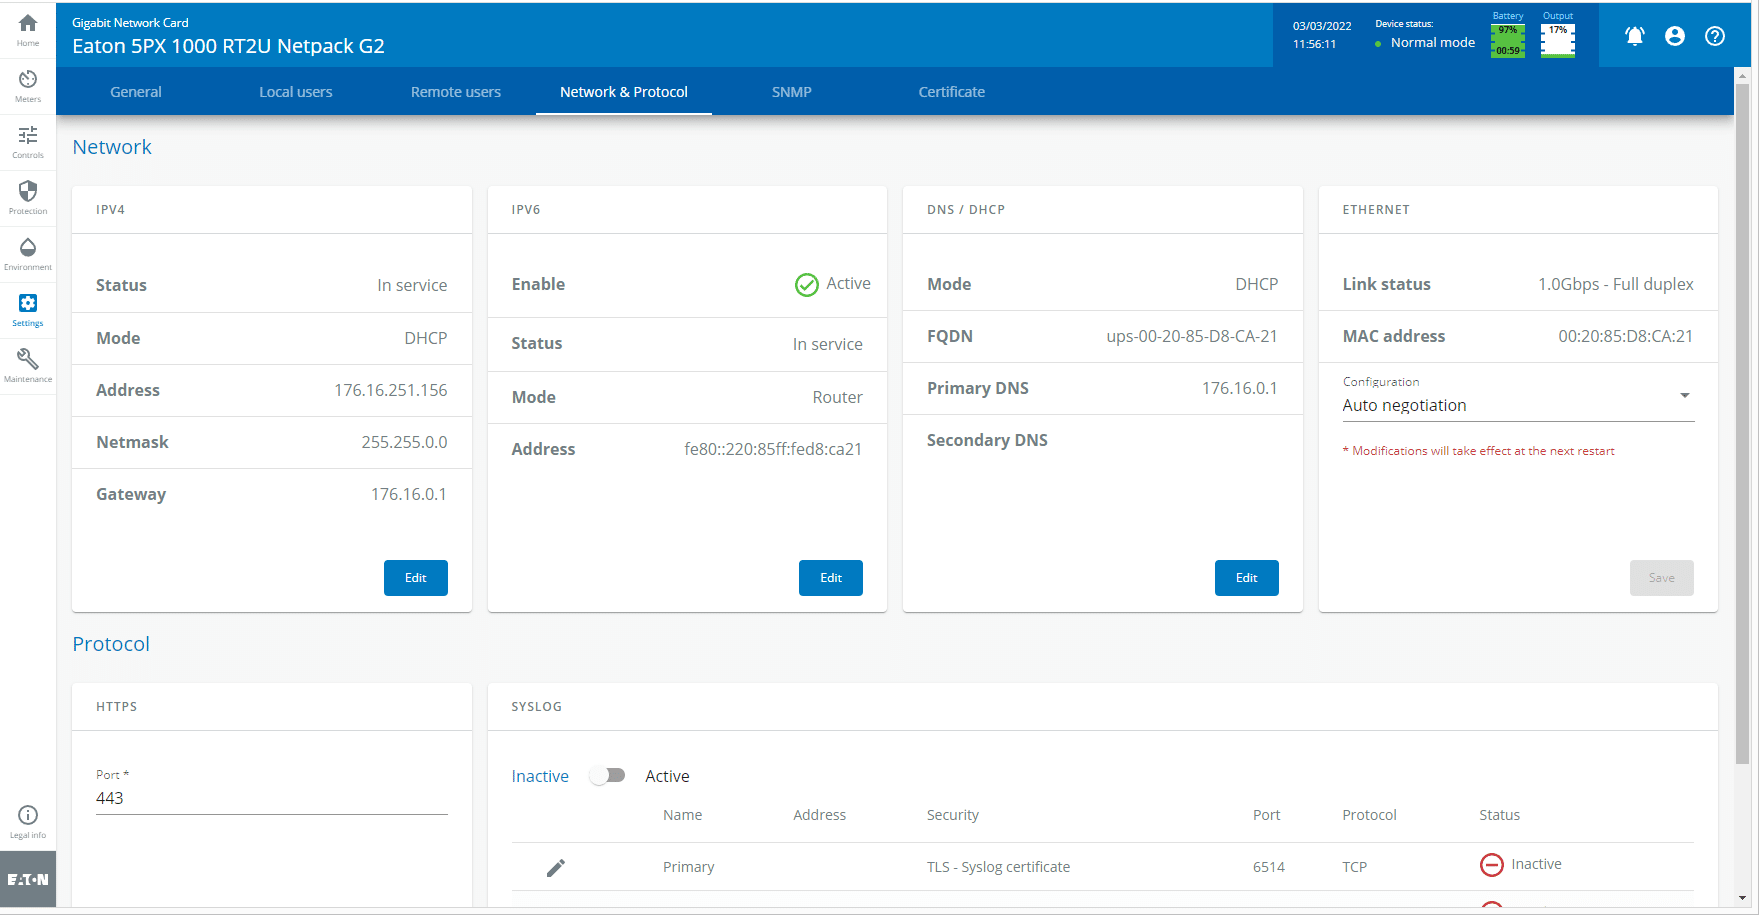Click the IPv6 Active check icon
The width and height of the screenshot is (1759, 915).
807,285
